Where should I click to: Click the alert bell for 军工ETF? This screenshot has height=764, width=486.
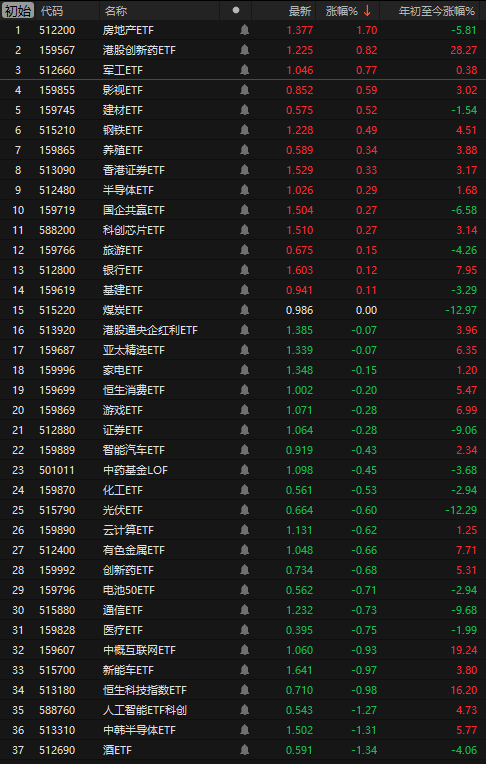[x=244, y=70]
